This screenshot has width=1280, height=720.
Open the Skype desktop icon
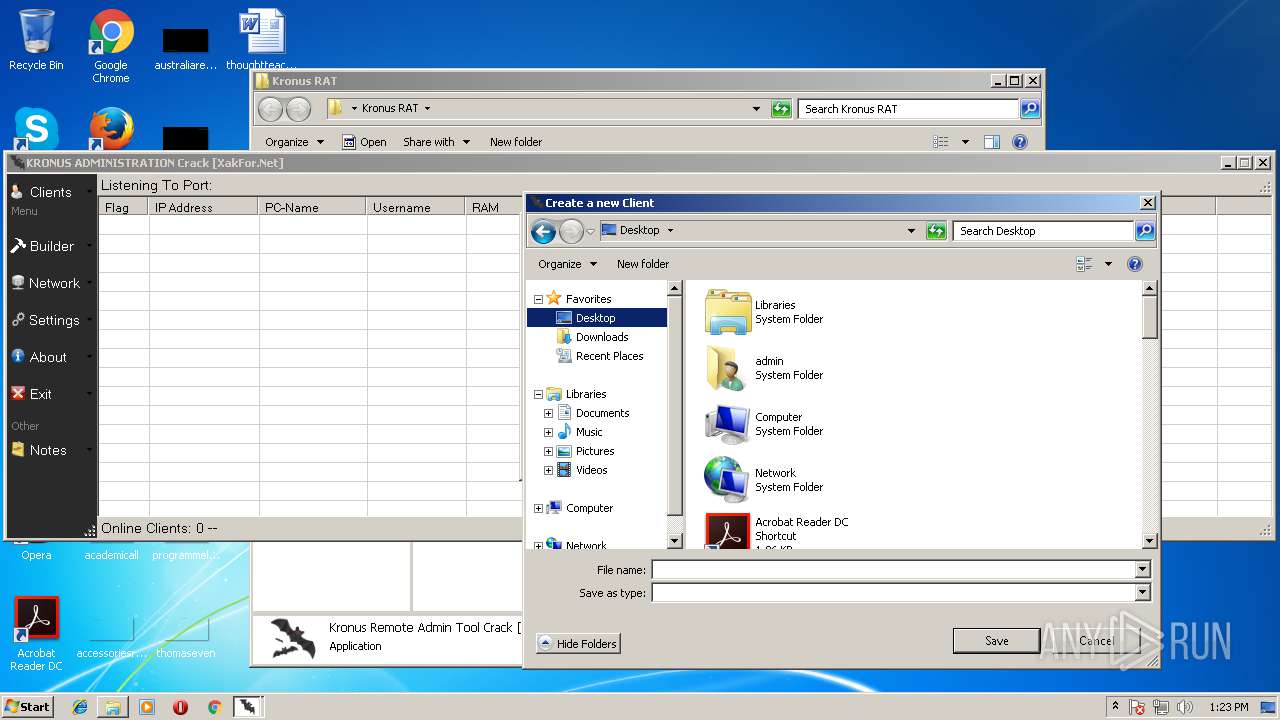[36, 128]
